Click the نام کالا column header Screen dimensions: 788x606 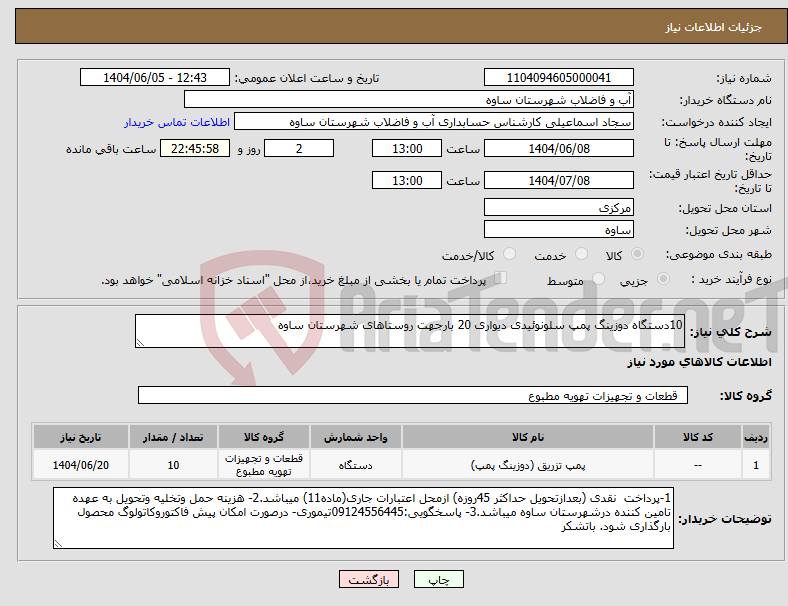click(528, 437)
